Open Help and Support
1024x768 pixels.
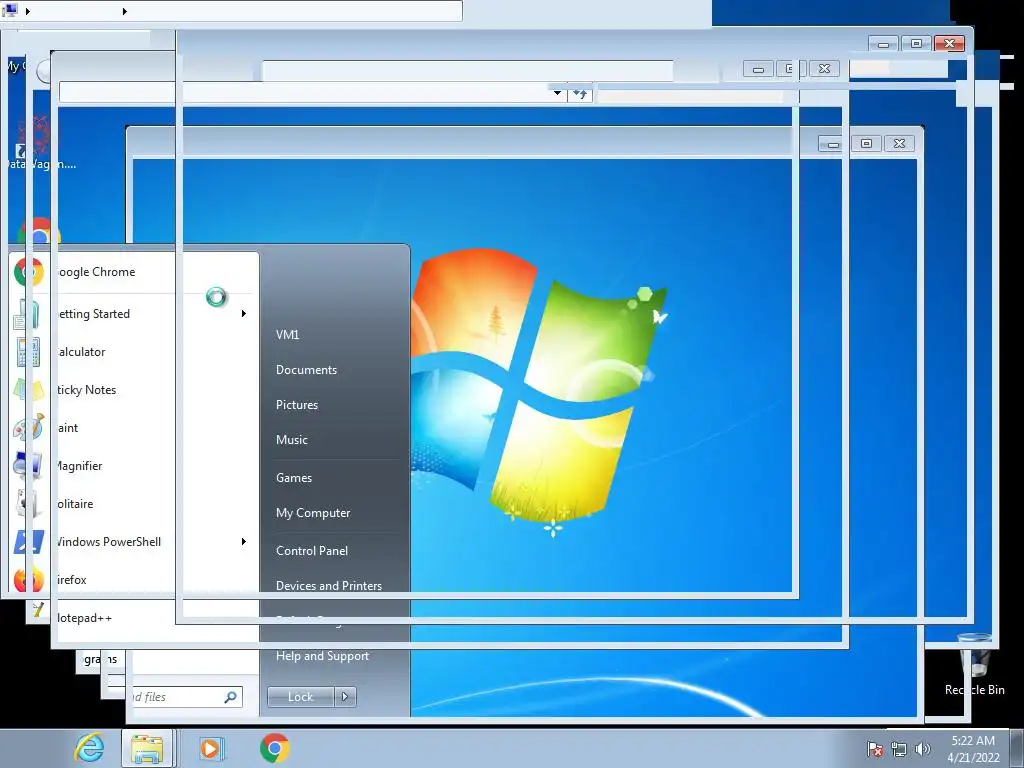coord(322,656)
